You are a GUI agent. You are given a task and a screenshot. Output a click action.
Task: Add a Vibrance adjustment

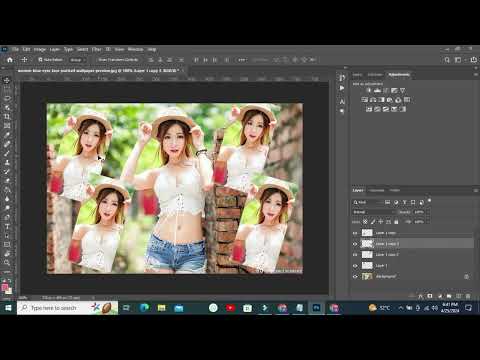(x=402, y=90)
